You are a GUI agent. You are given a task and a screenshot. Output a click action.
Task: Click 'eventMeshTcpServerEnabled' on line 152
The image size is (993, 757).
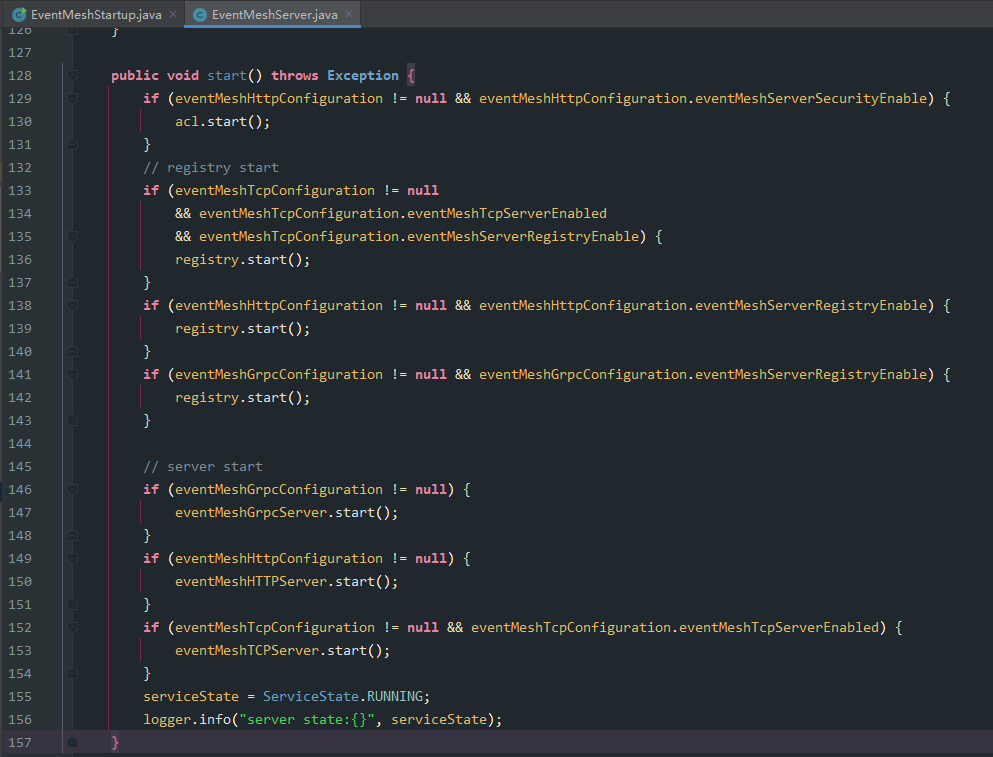(779, 628)
